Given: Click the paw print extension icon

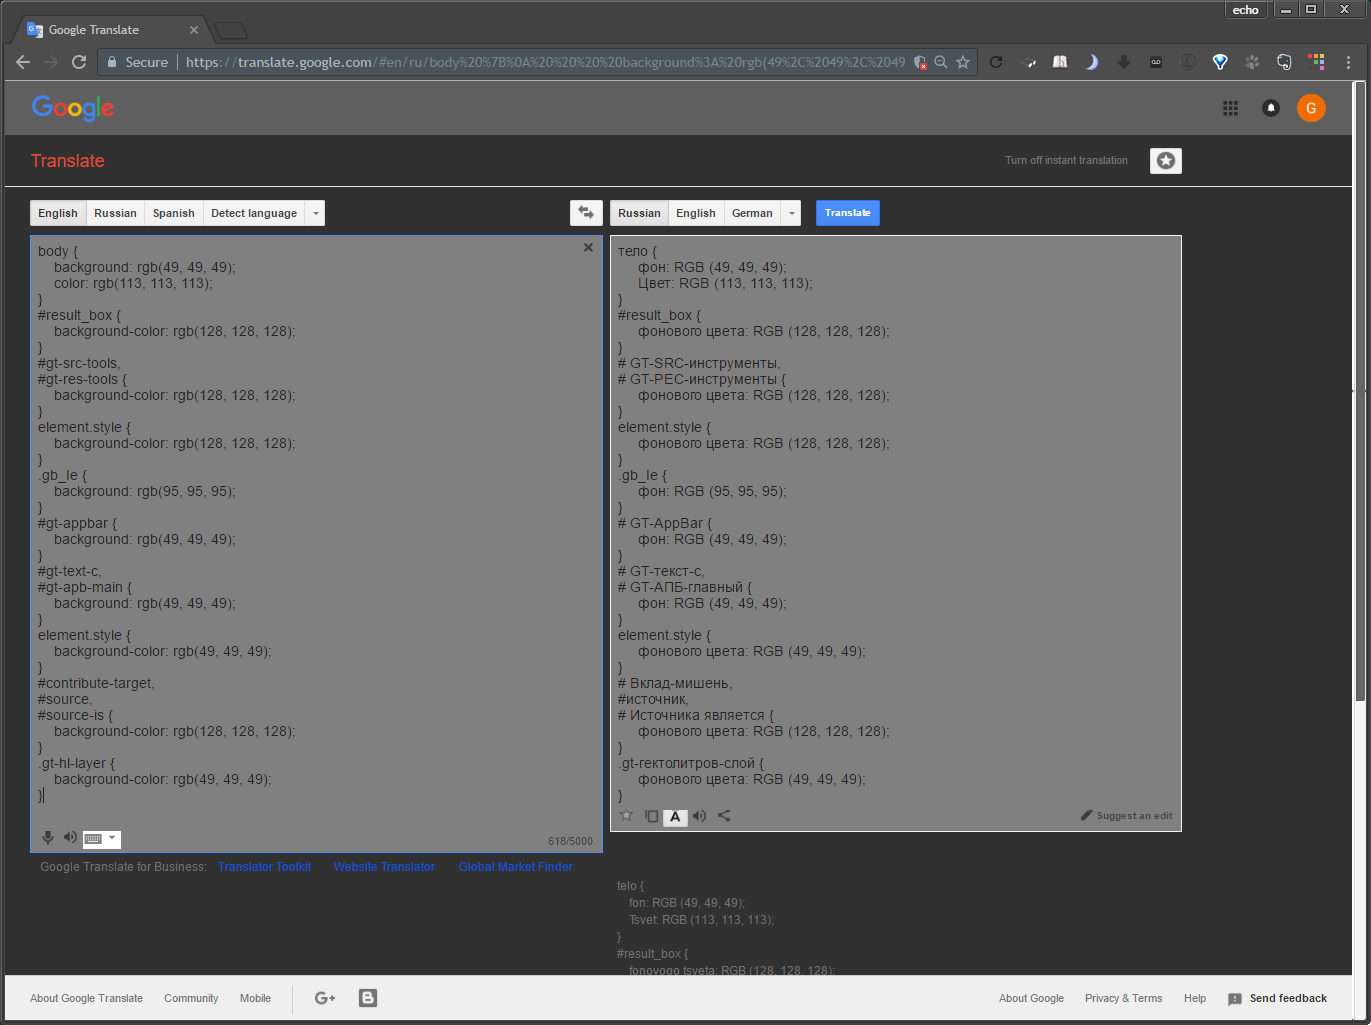Looking at the screenshot, I should [x=1252, y=62].
